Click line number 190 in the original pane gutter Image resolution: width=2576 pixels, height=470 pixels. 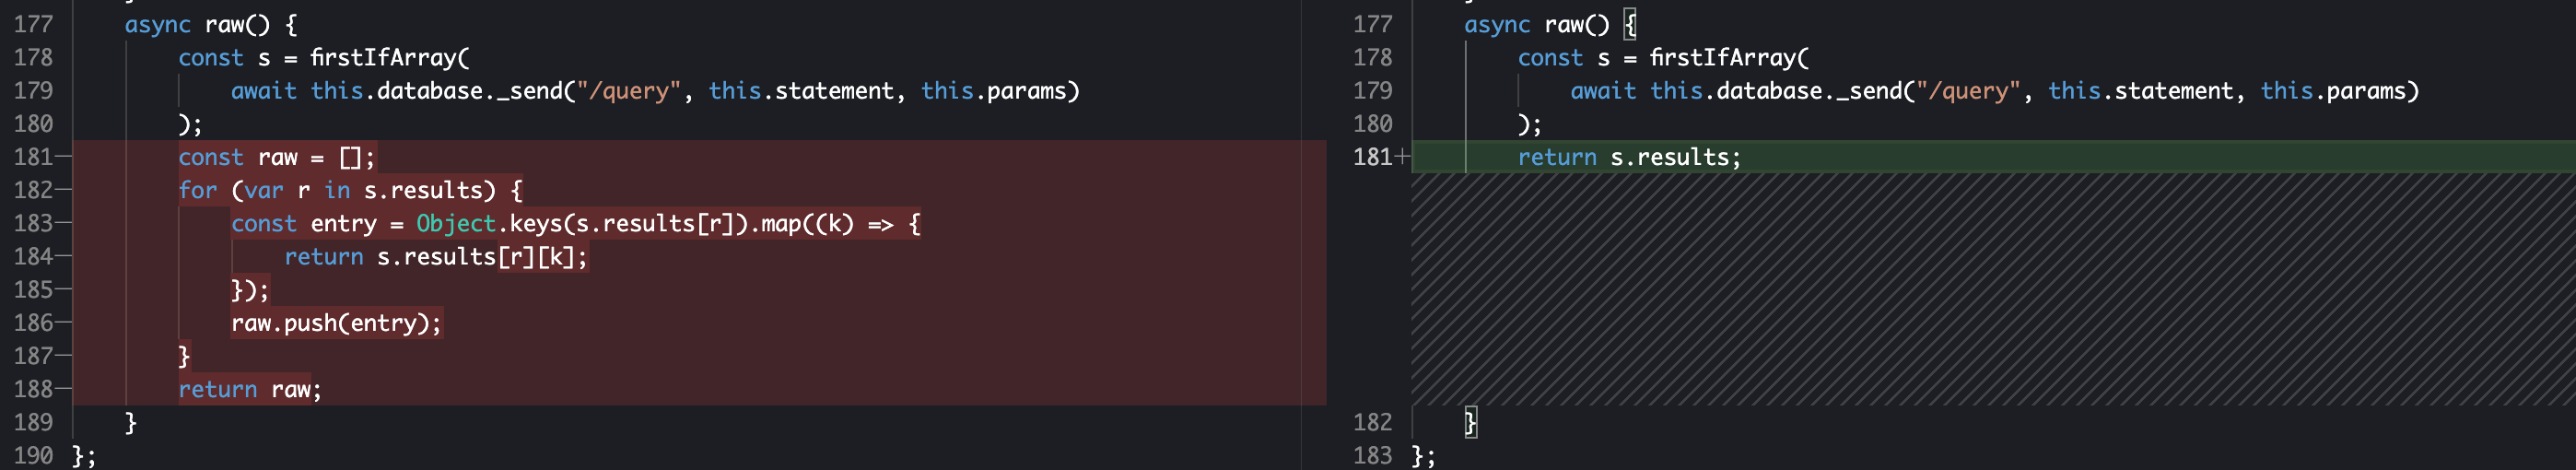point(33,455)
